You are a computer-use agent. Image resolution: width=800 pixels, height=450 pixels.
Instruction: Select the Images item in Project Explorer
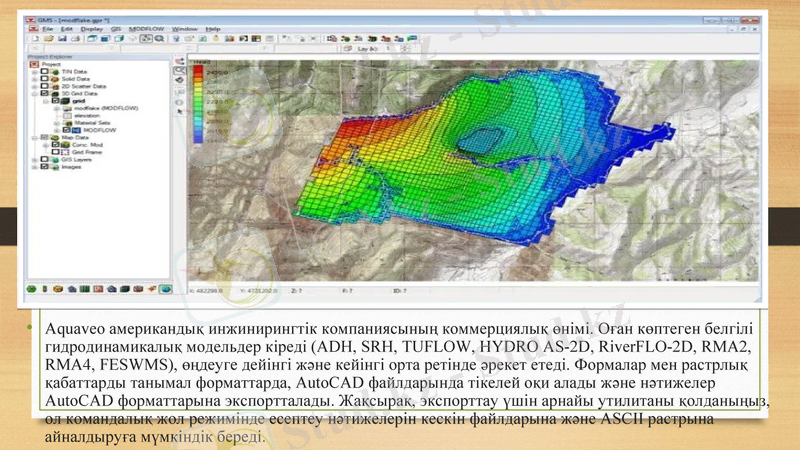(x=71, y=167)
